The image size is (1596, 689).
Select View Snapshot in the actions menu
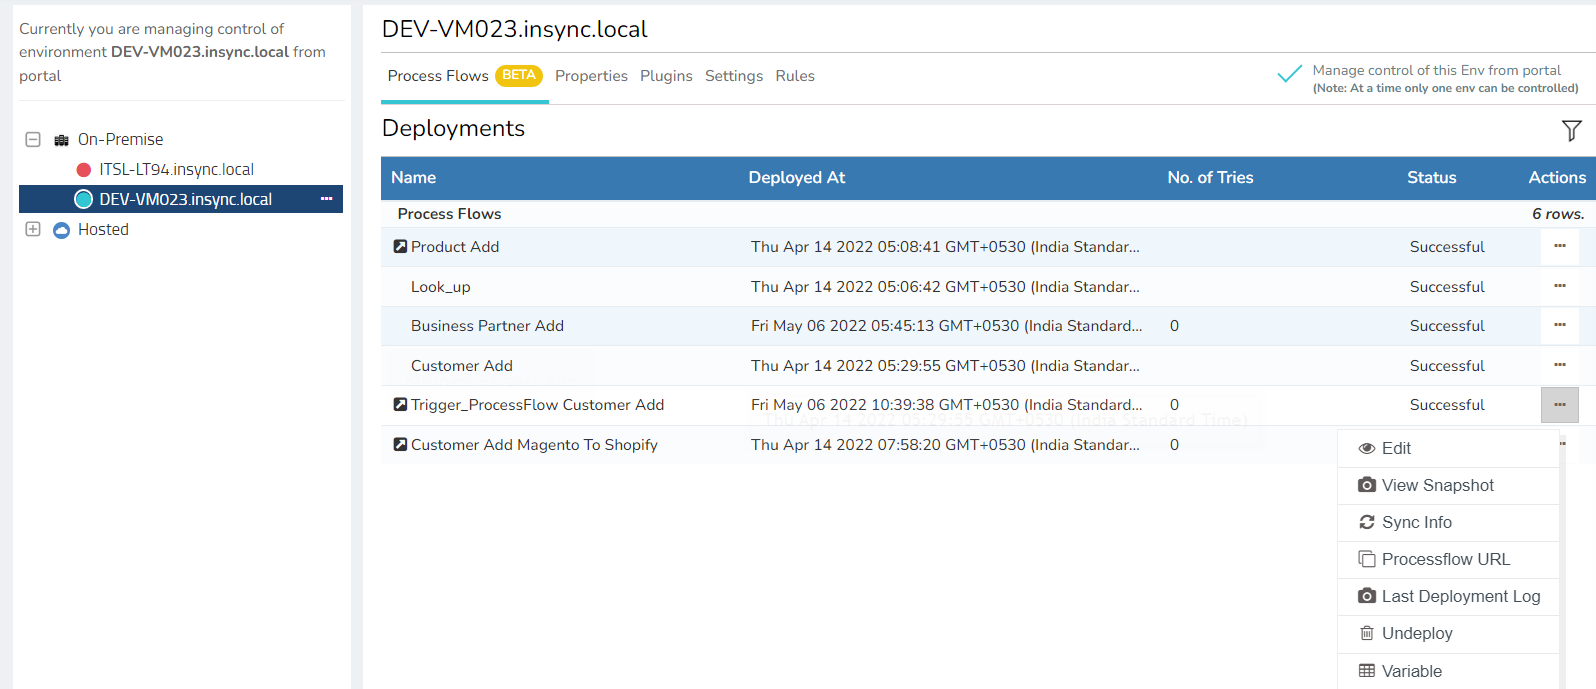(1437, 486)
